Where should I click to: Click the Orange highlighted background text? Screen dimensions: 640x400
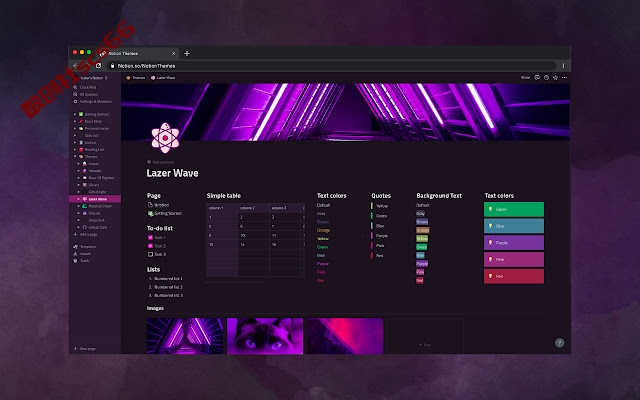pyautogui.click(x=422, y=230)
